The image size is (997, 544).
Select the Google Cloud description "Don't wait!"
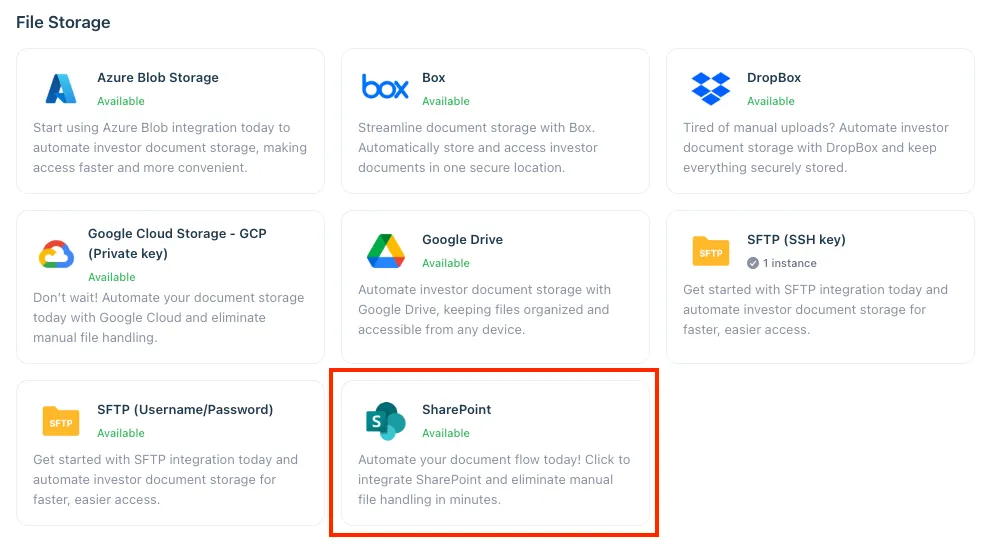click(x=168, y=317)
